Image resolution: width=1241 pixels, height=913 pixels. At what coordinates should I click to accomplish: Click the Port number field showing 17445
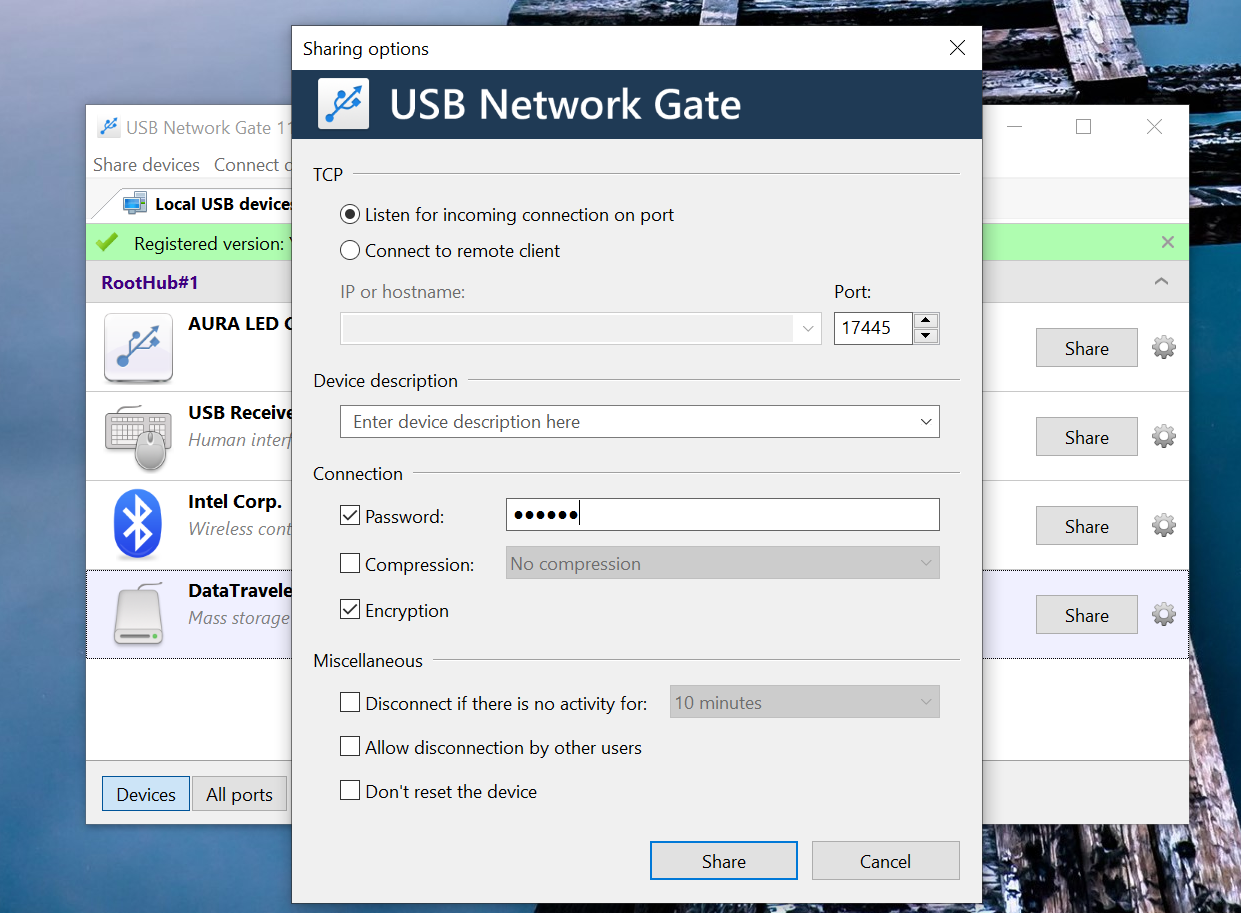point(873,328)
